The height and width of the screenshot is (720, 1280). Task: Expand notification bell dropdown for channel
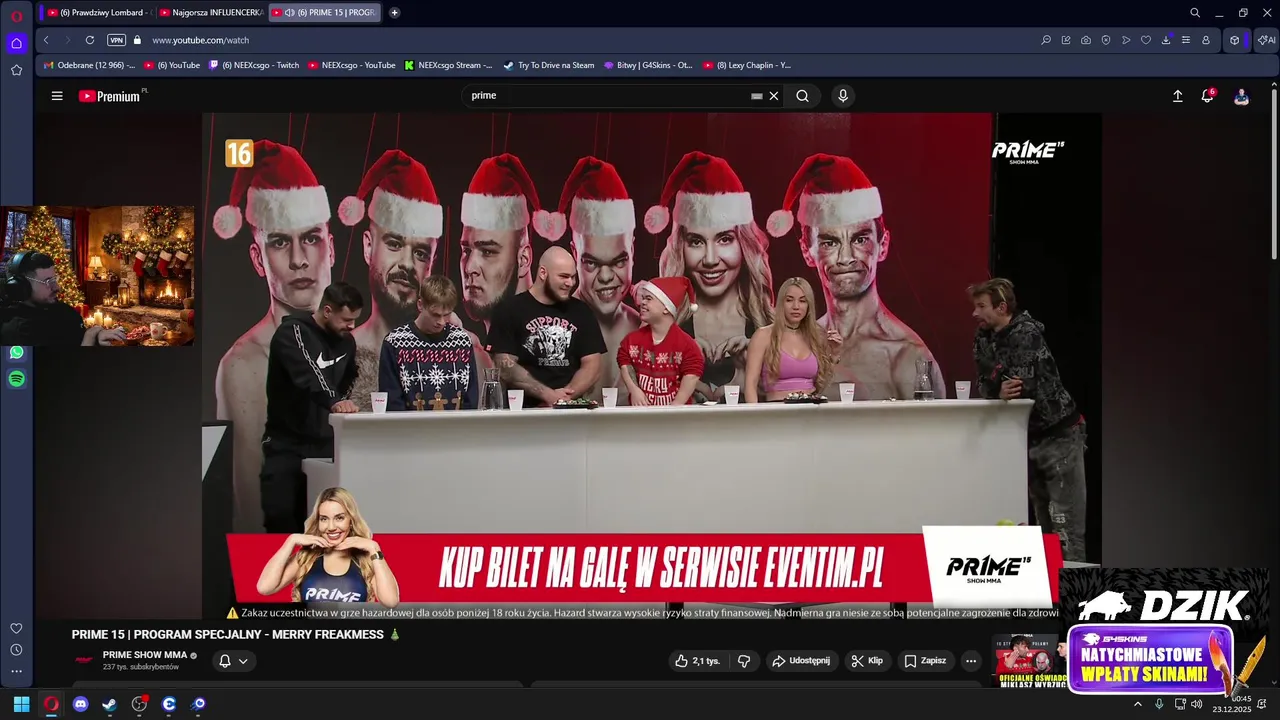click(x=233, y=661)
